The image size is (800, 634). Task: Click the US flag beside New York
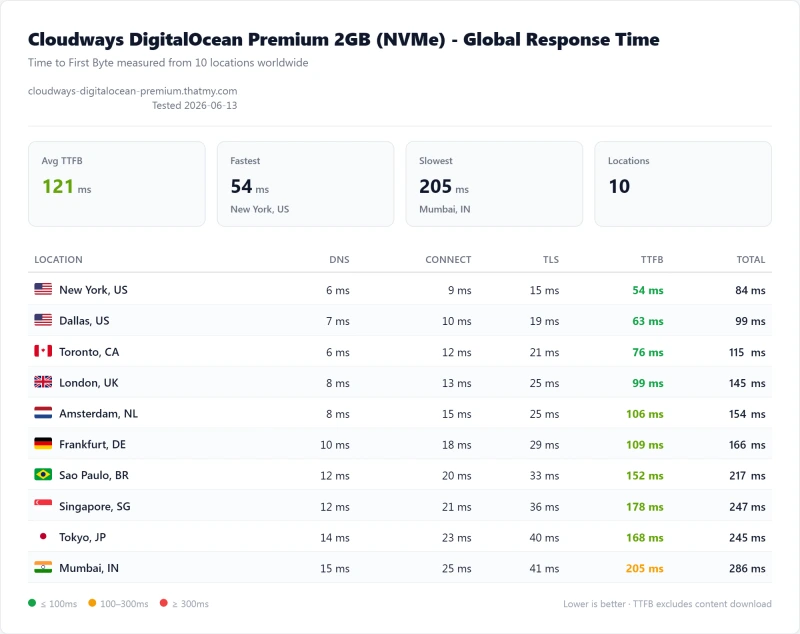click(x=43, y=289)
